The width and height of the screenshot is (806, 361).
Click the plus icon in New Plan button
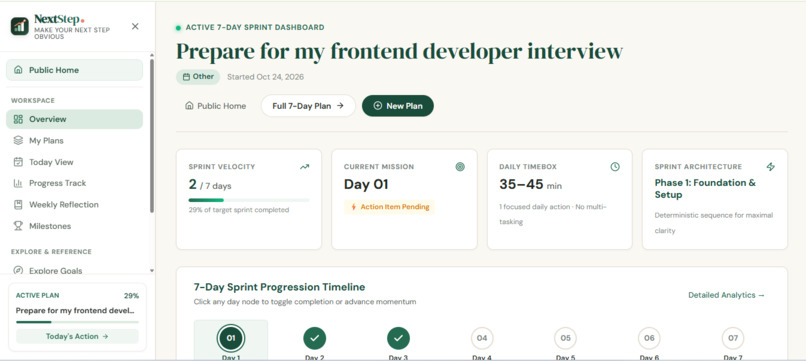378,106
